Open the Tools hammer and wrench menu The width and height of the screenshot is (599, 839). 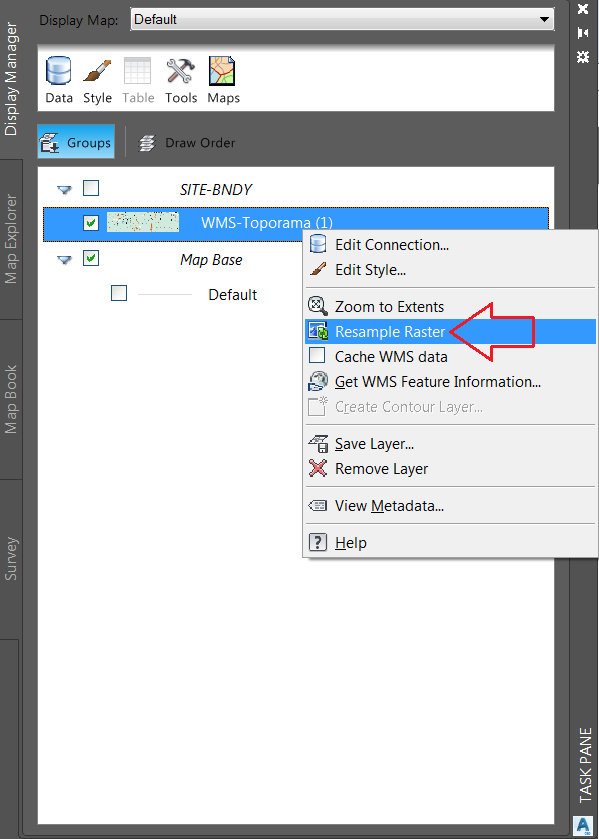click(181, 80)
